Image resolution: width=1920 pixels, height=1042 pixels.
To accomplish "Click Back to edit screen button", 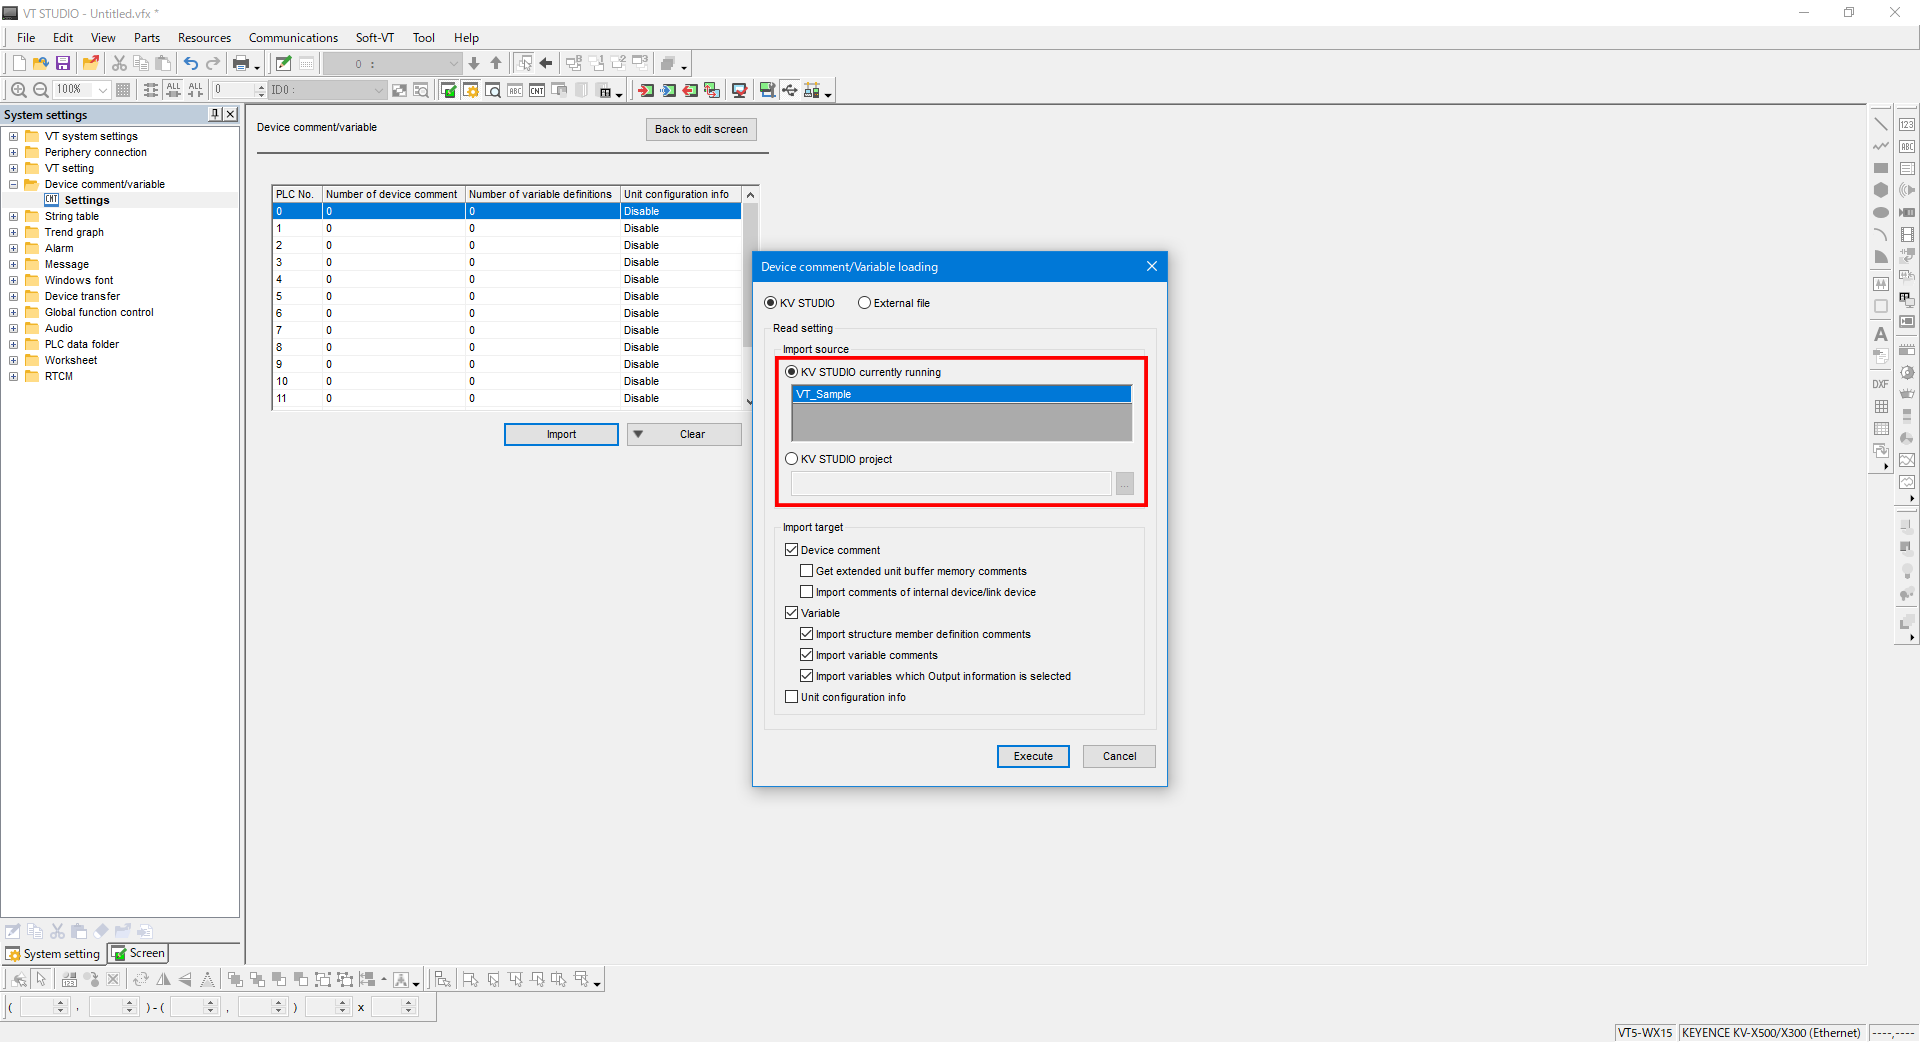I will click(x=701, y=129).
